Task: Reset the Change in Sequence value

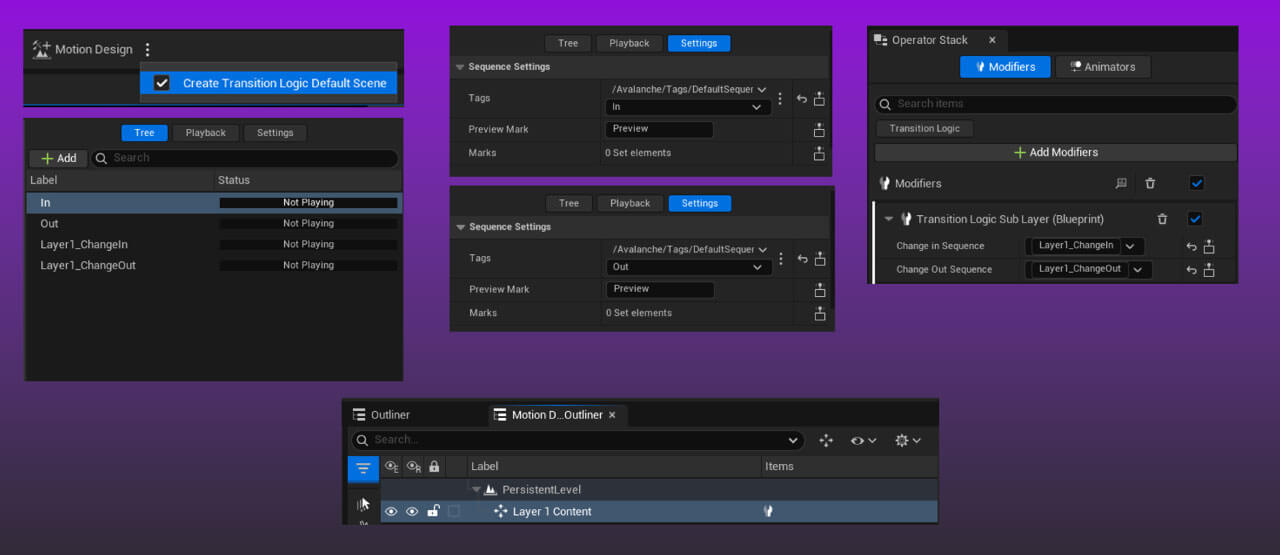Action: [1191, 246]
